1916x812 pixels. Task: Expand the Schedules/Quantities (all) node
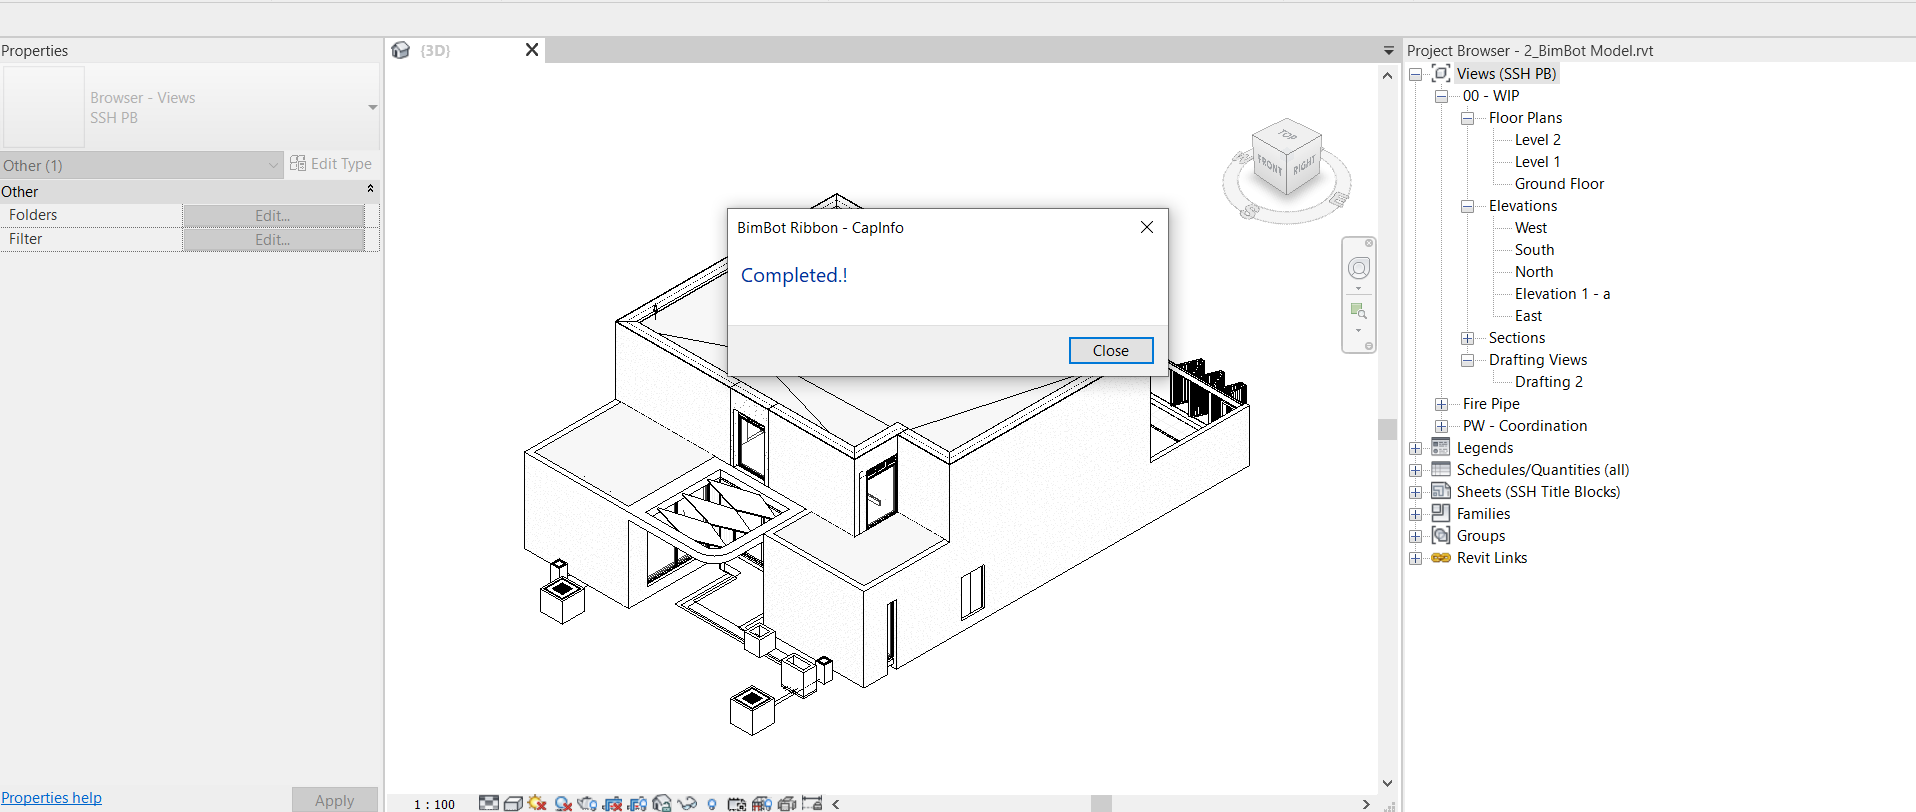[x=1416, y=470]
